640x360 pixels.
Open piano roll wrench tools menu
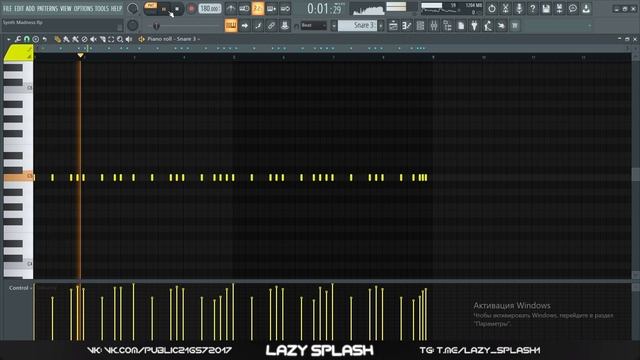point(18,39)
